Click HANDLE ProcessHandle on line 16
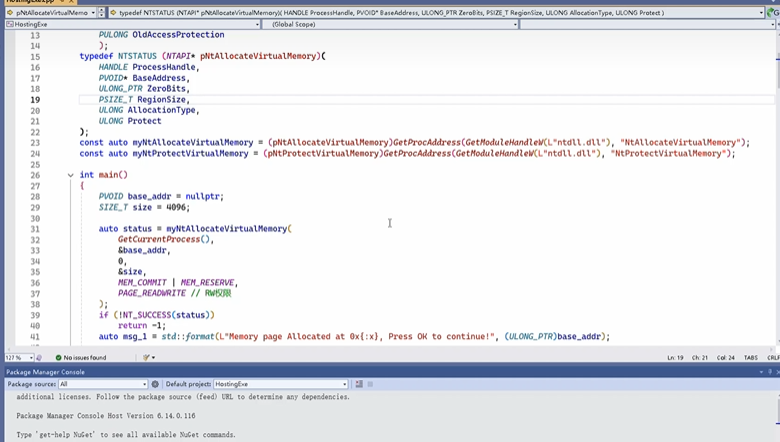780x442 pixels. pos(147,67)
